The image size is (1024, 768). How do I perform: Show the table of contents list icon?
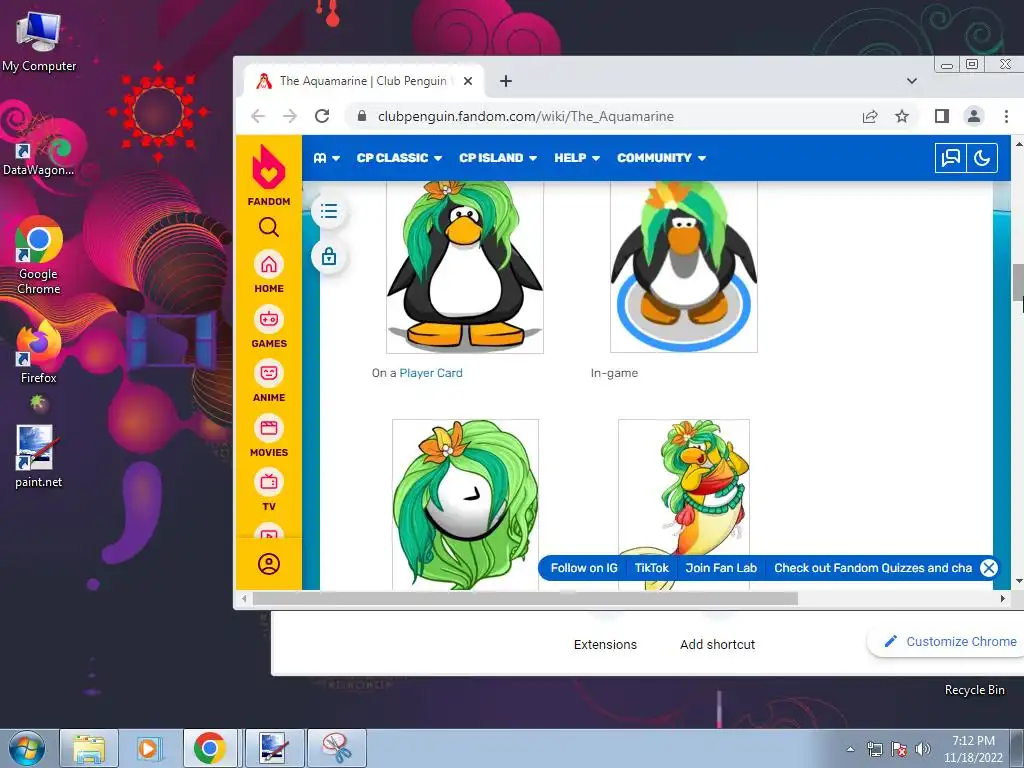click(x=328, y=211)
